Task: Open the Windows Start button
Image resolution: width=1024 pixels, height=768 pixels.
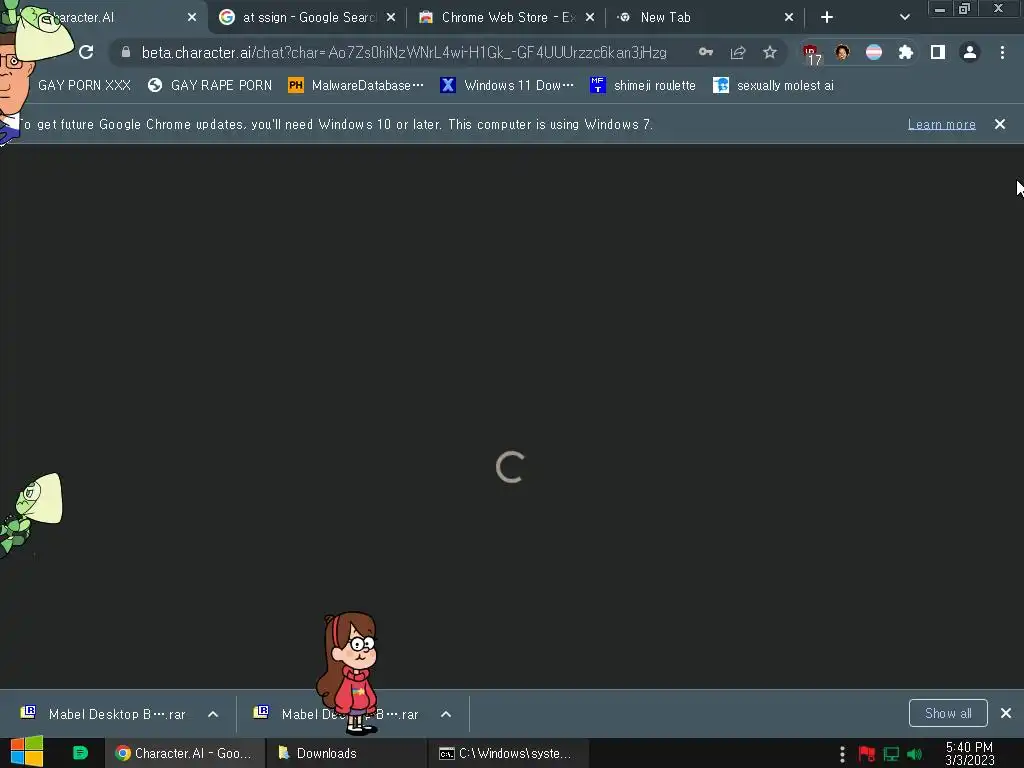Action: pyautogui.click(x=27, y=752)
